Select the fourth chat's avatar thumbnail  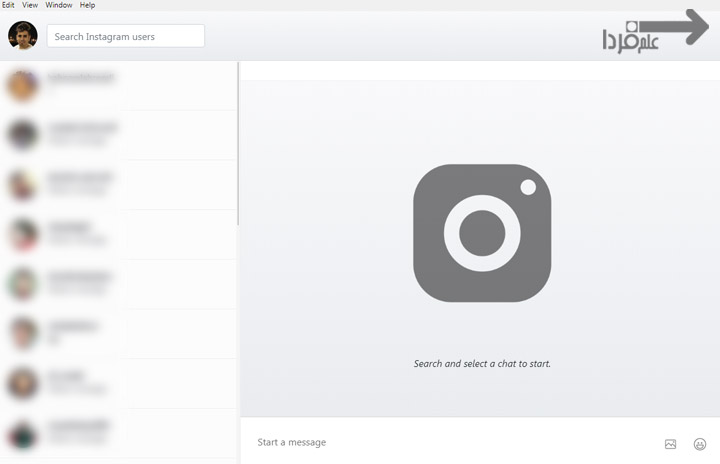click(x=22, y=234)
